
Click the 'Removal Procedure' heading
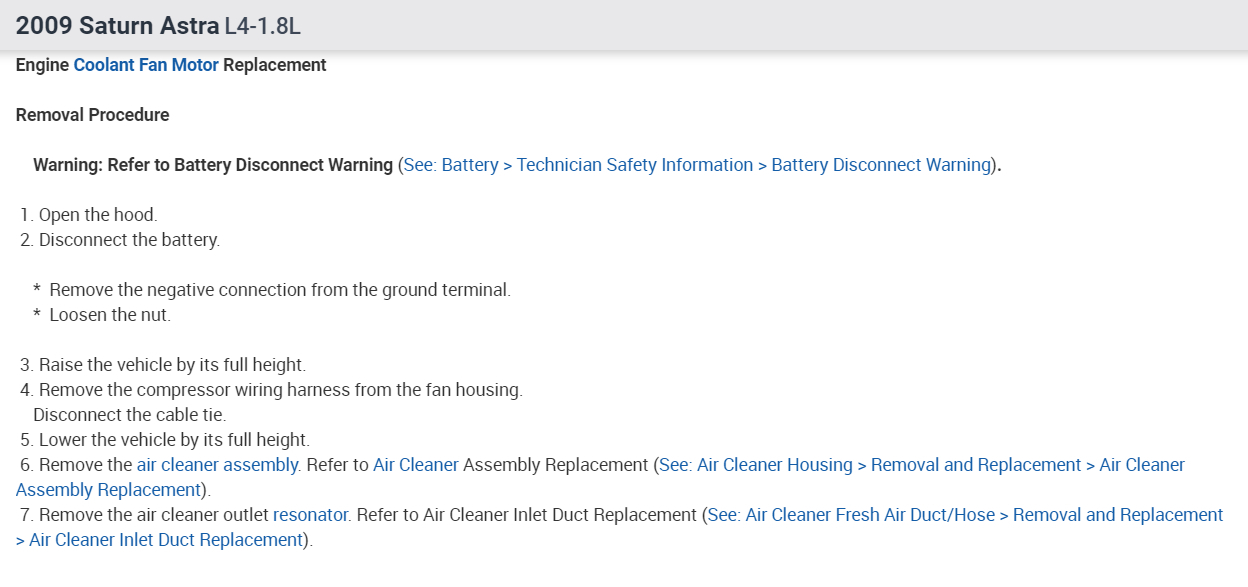tap(92, 115)
